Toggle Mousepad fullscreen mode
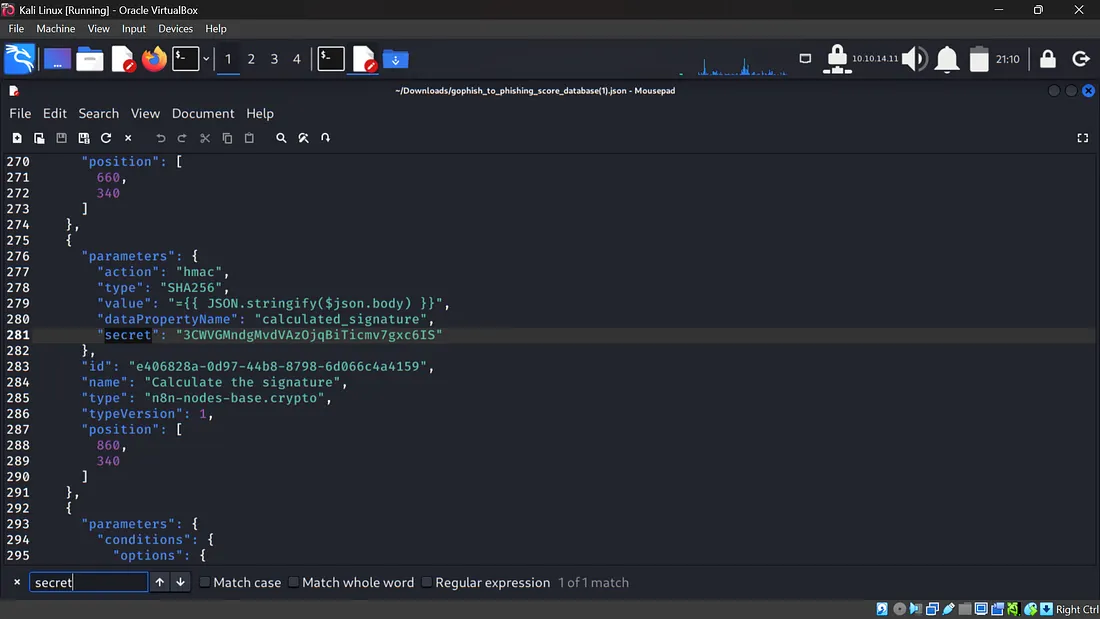This screenshot has width=1100, height=619. 1083,138
